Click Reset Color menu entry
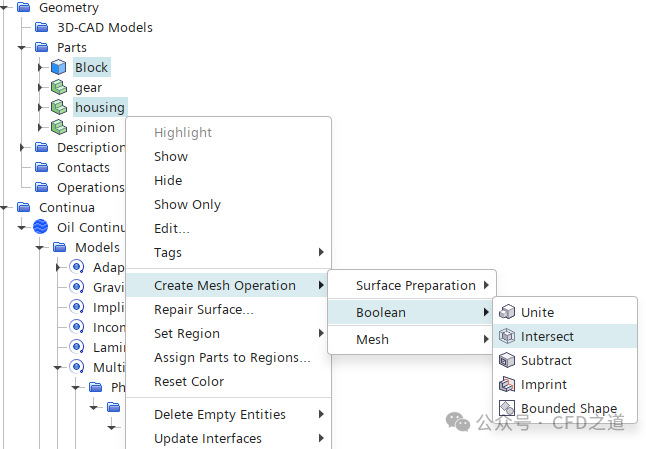This screenshot has height=449, width=646. [x=188, y=381]
